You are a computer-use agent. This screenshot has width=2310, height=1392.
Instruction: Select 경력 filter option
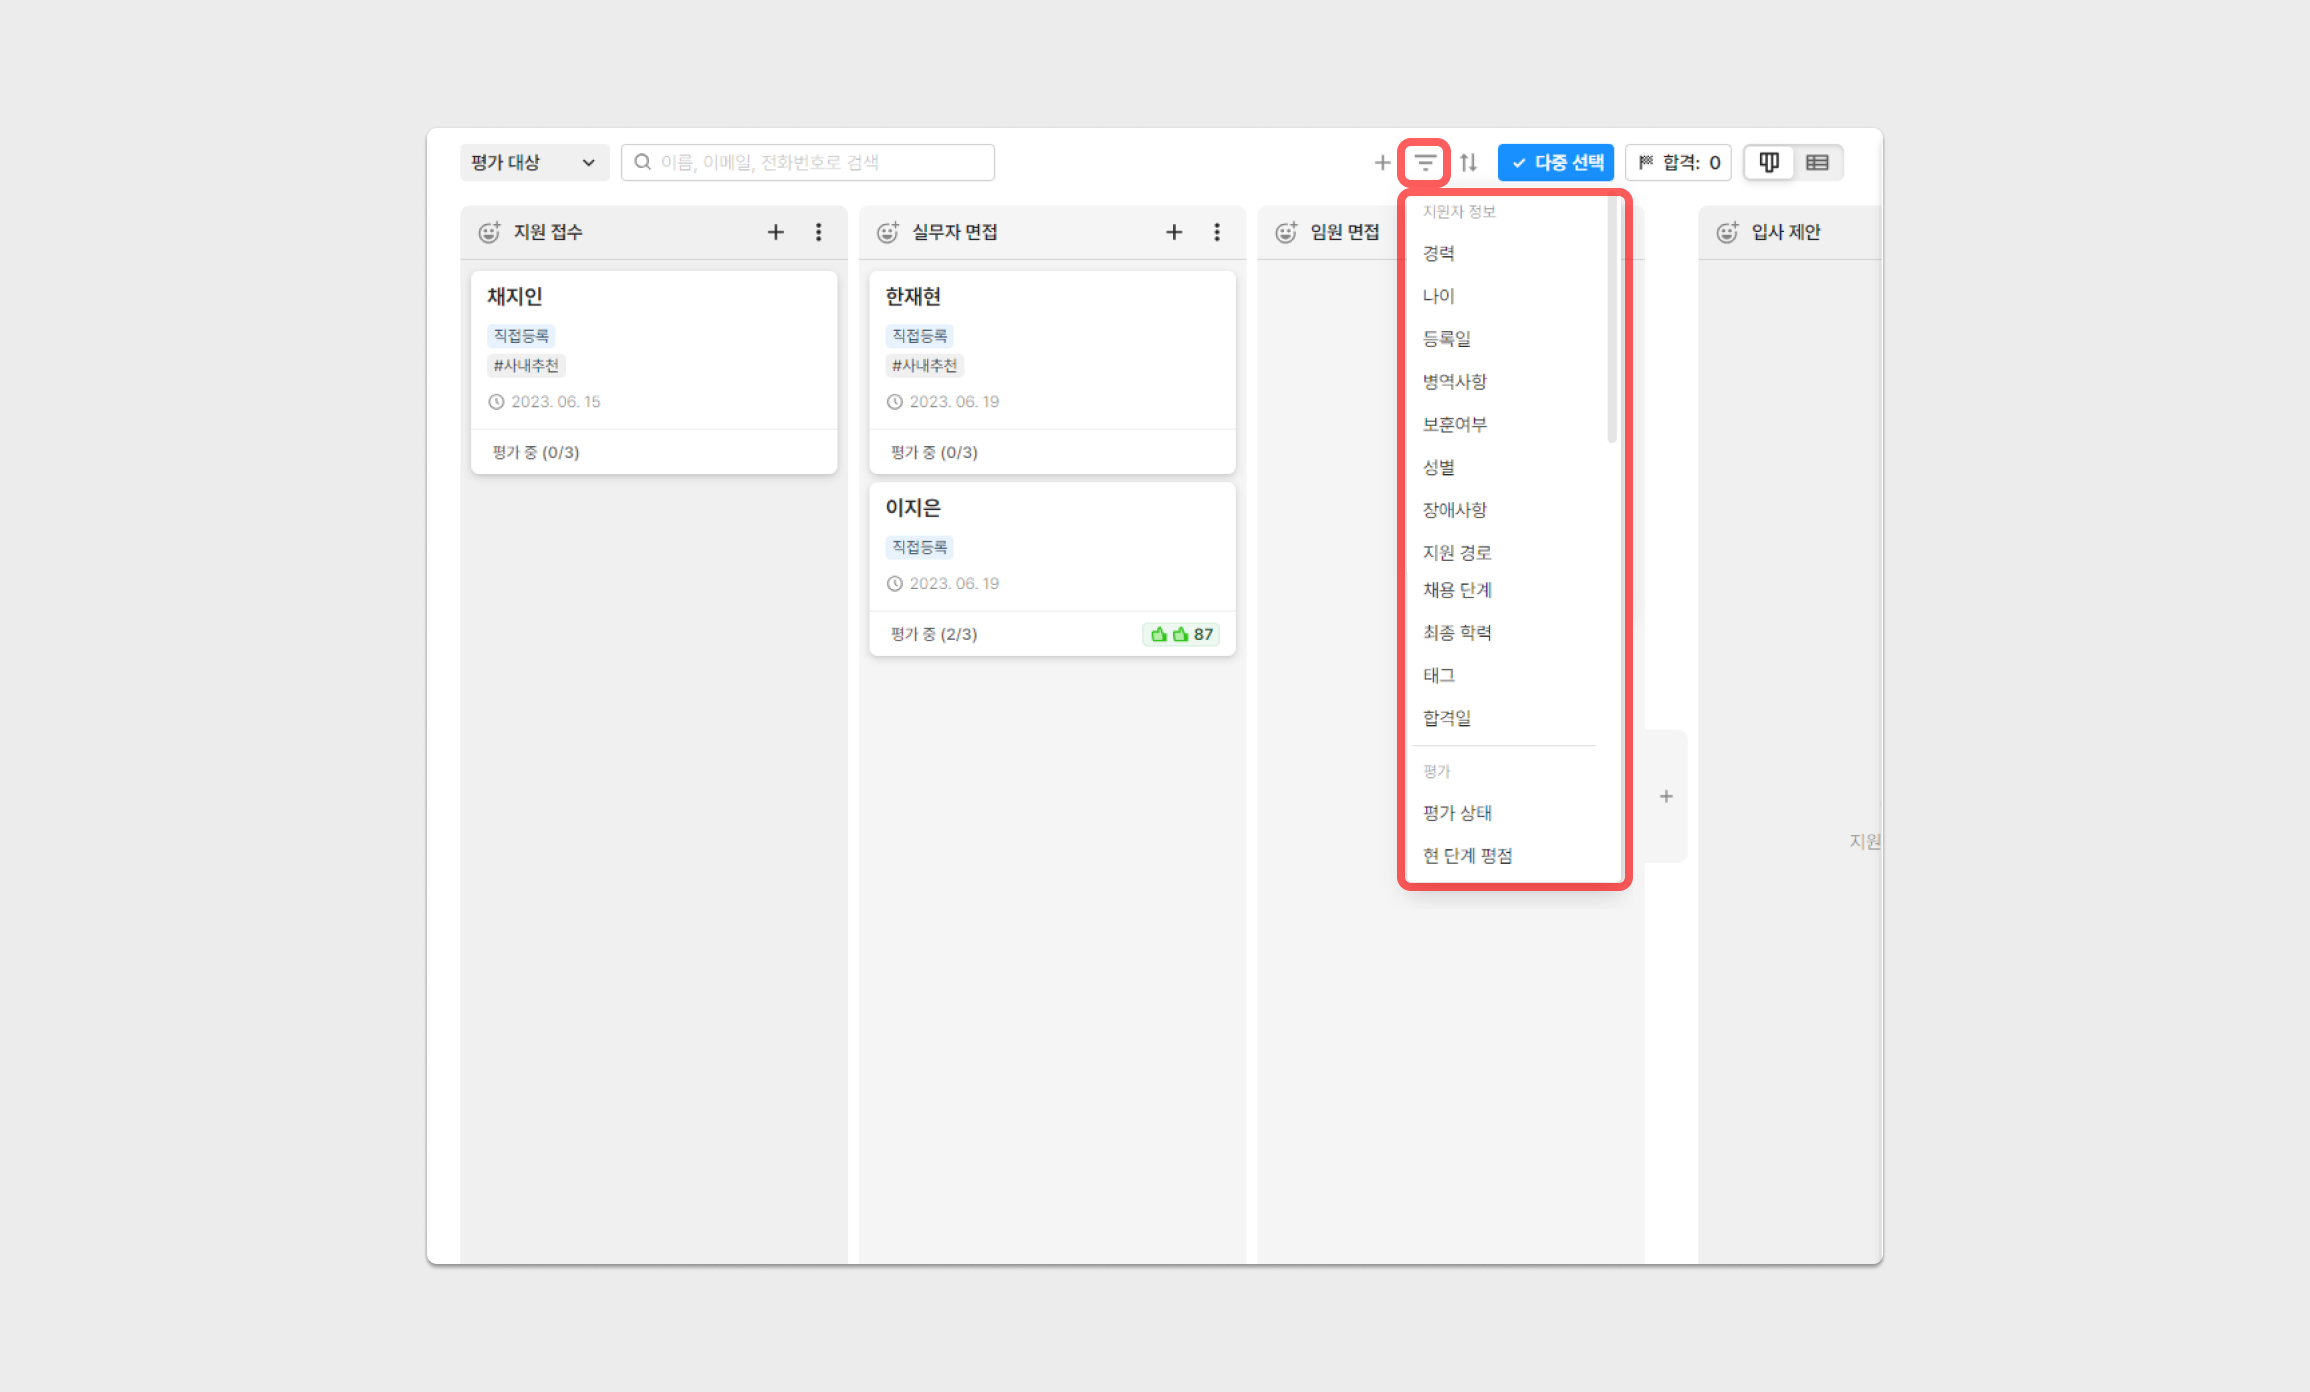(1439, 253)
